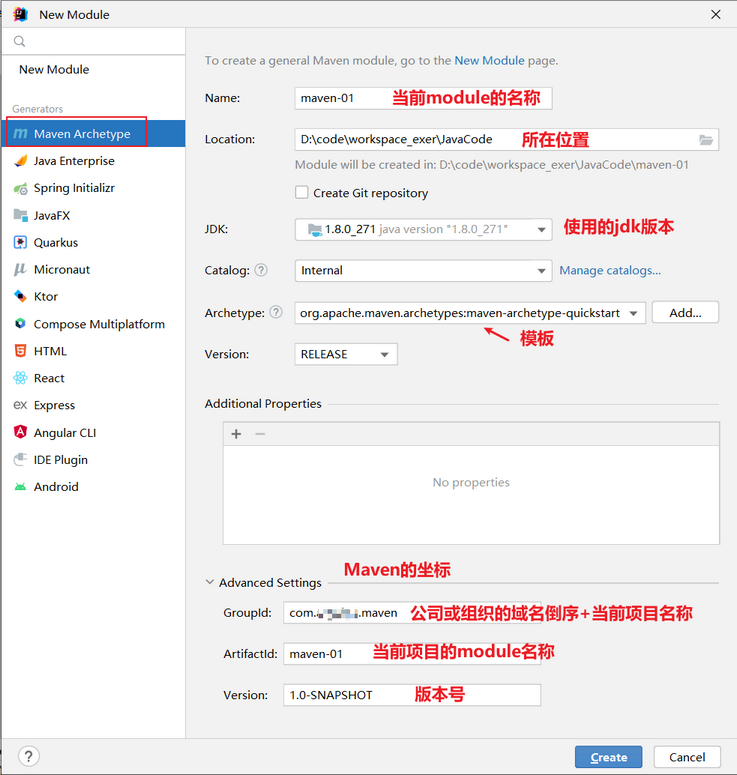Click the folder browse icon in Location field

pyautogui.click(x=706, y=140)
